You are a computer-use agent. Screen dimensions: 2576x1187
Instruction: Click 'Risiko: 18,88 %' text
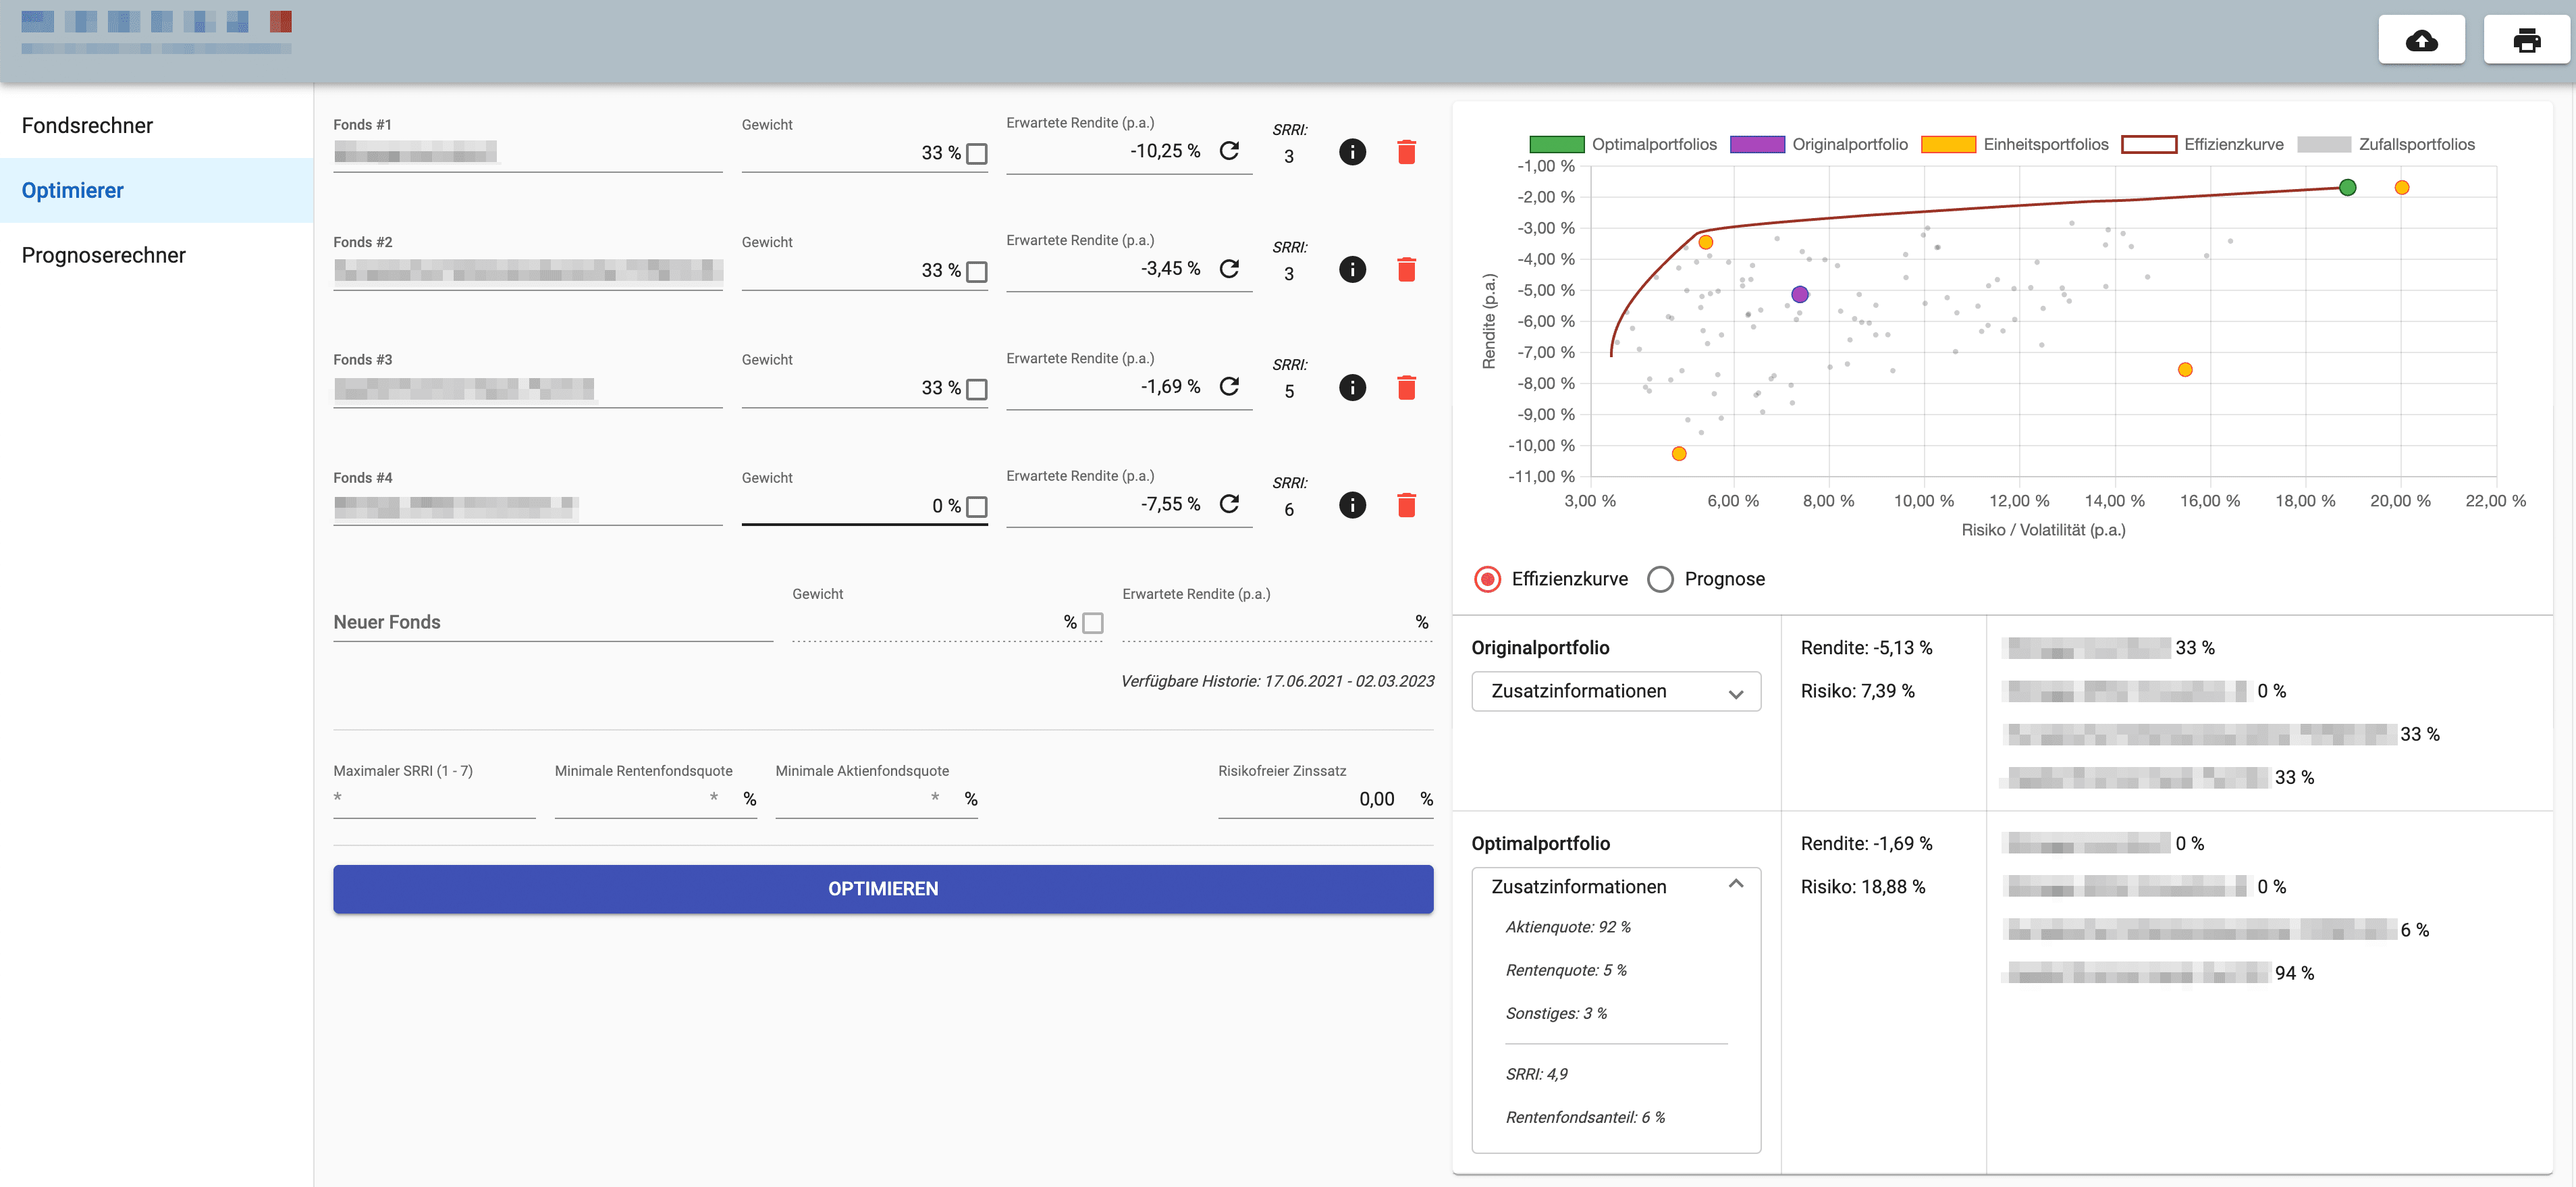[x=1863, y=887]
